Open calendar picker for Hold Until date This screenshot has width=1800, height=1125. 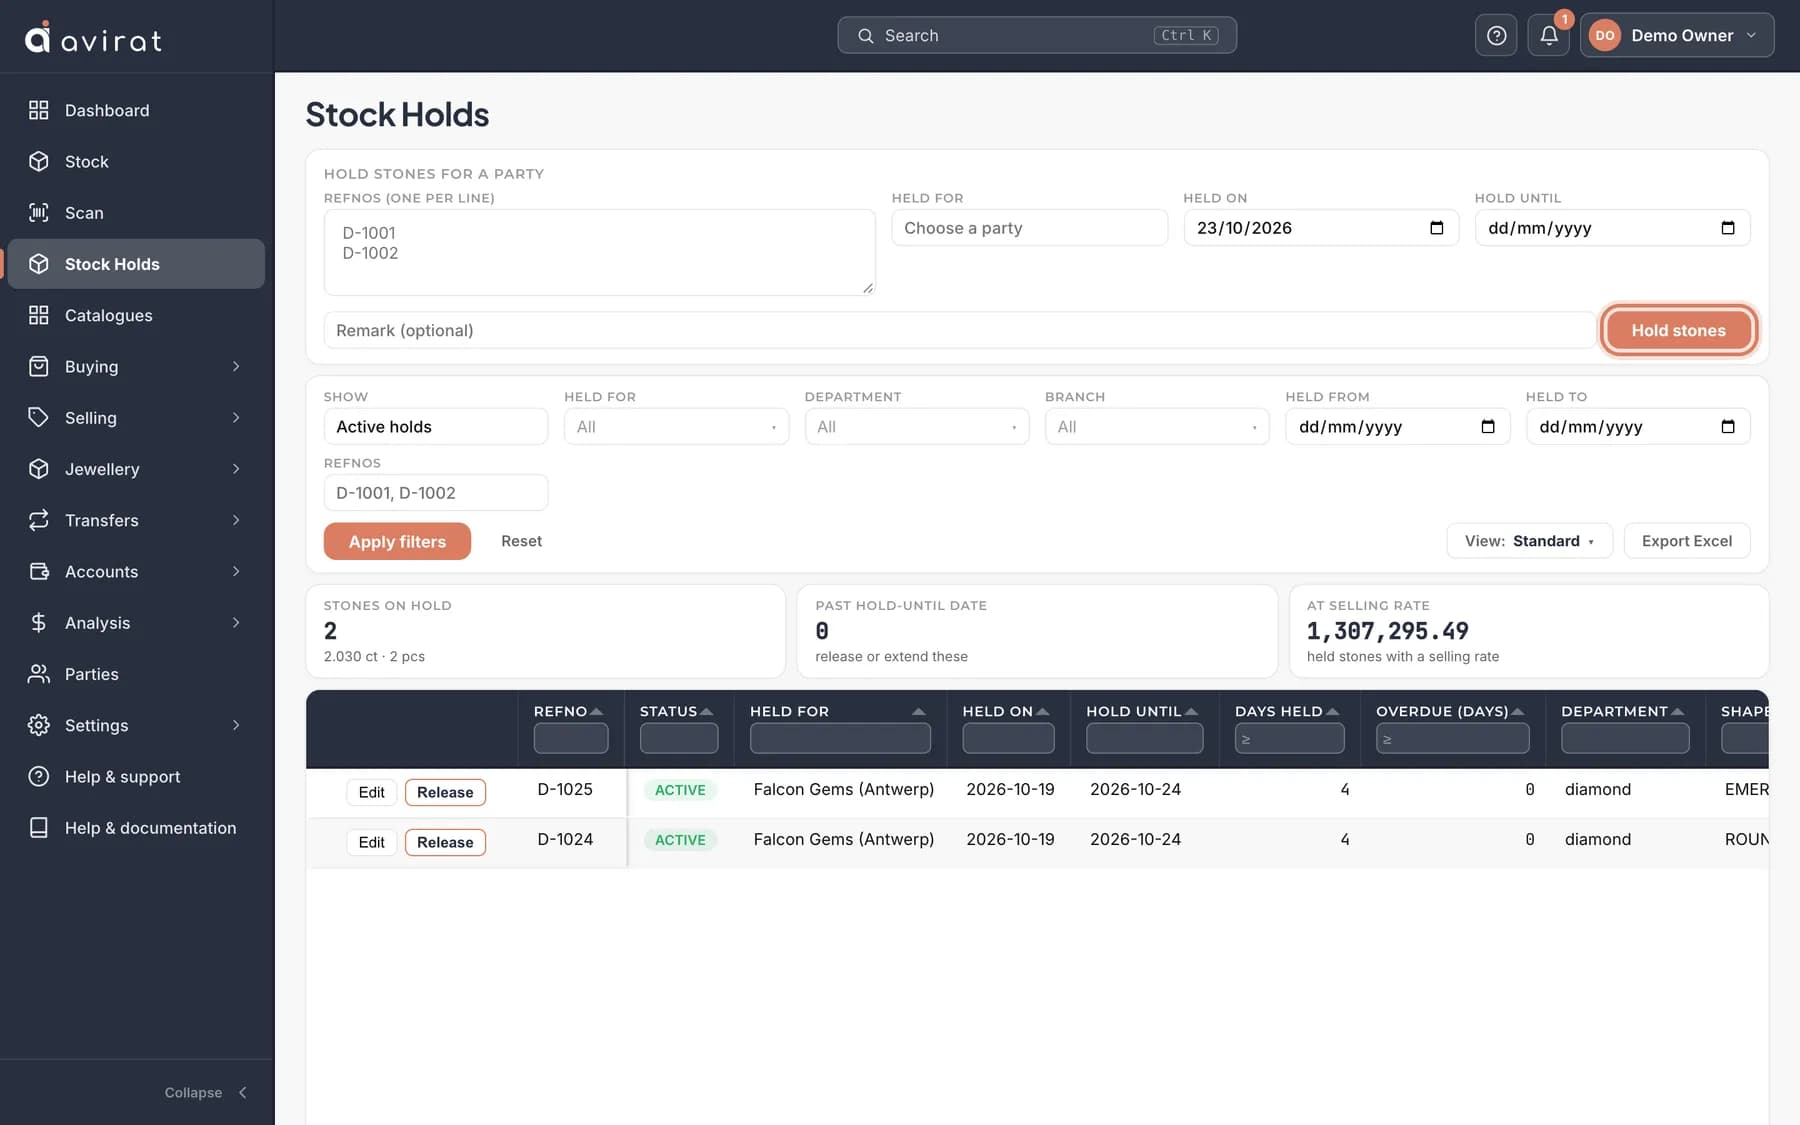1727,228
